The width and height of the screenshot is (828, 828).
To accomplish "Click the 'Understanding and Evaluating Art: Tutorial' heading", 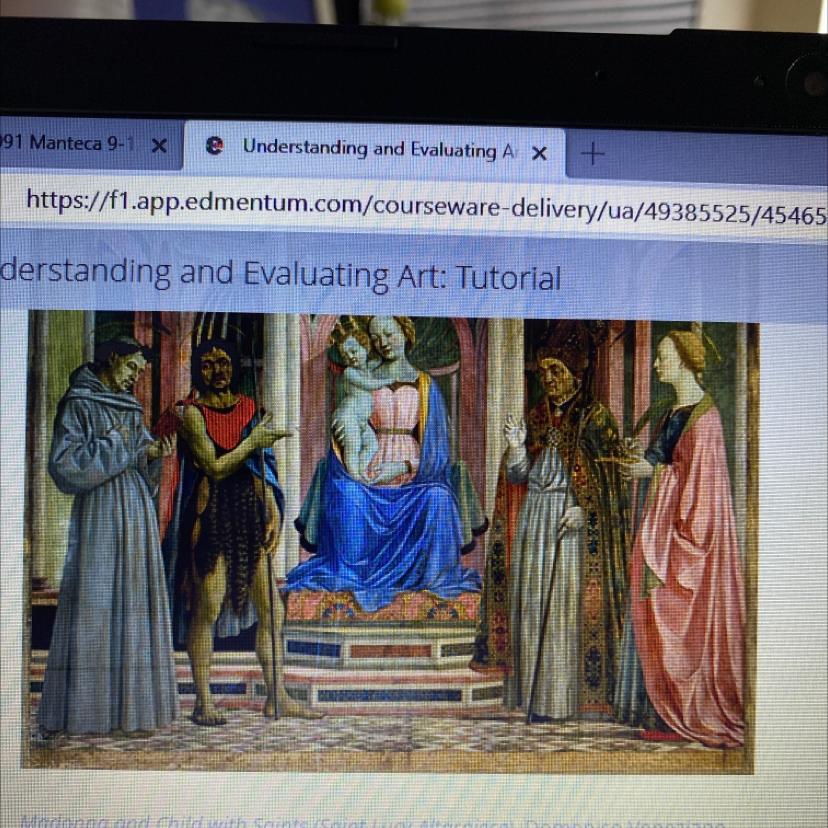I will 280,275.
